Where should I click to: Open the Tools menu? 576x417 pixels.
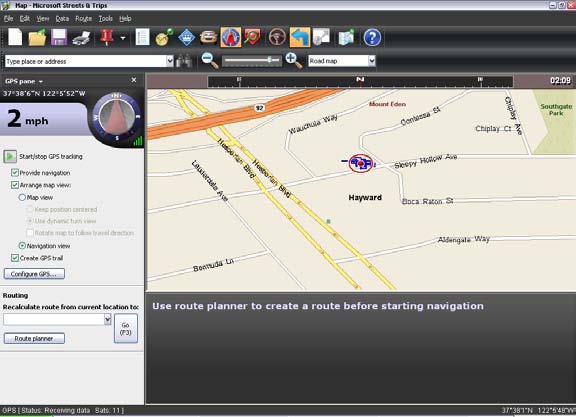tap(105, 18)
